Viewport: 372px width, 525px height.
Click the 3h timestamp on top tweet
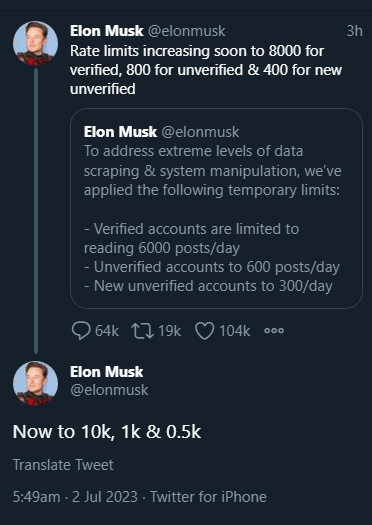(354, 31)
